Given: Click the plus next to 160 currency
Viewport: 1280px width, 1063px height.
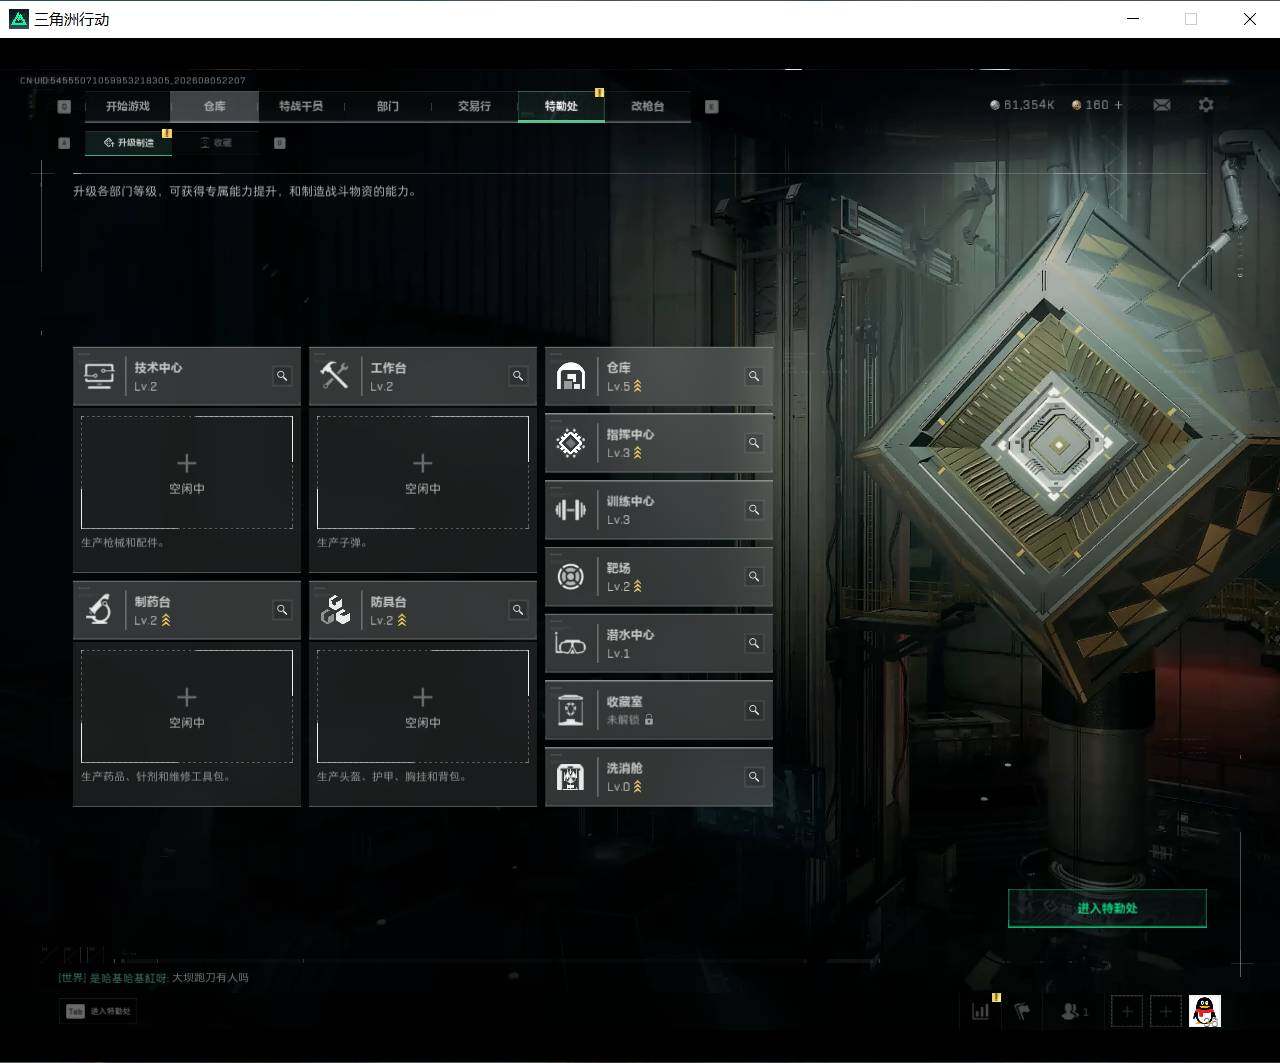Looking at the screenshot, I should coord(1118,105).
